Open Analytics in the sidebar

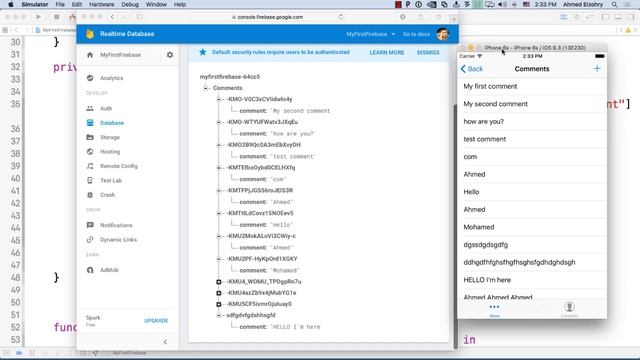111,78
